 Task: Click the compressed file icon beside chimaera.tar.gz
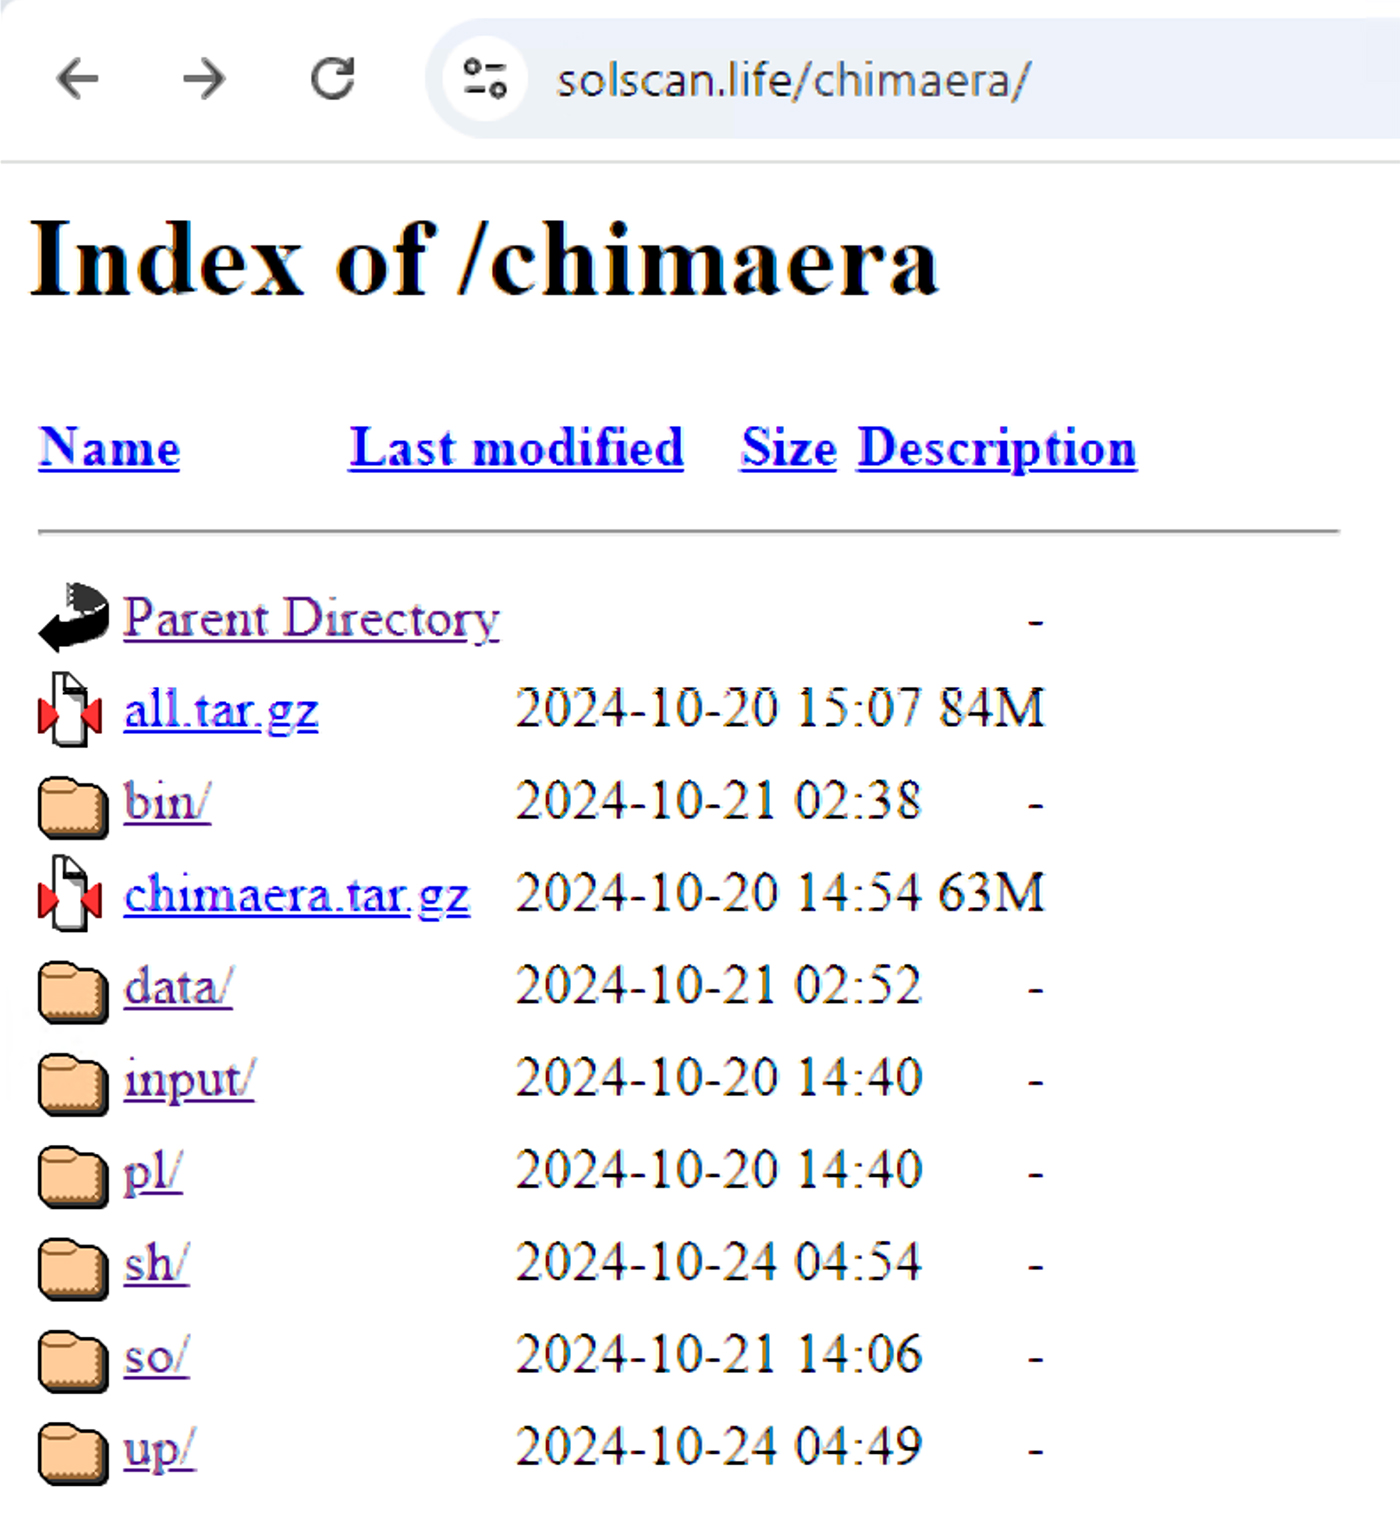tap(70, 894)
